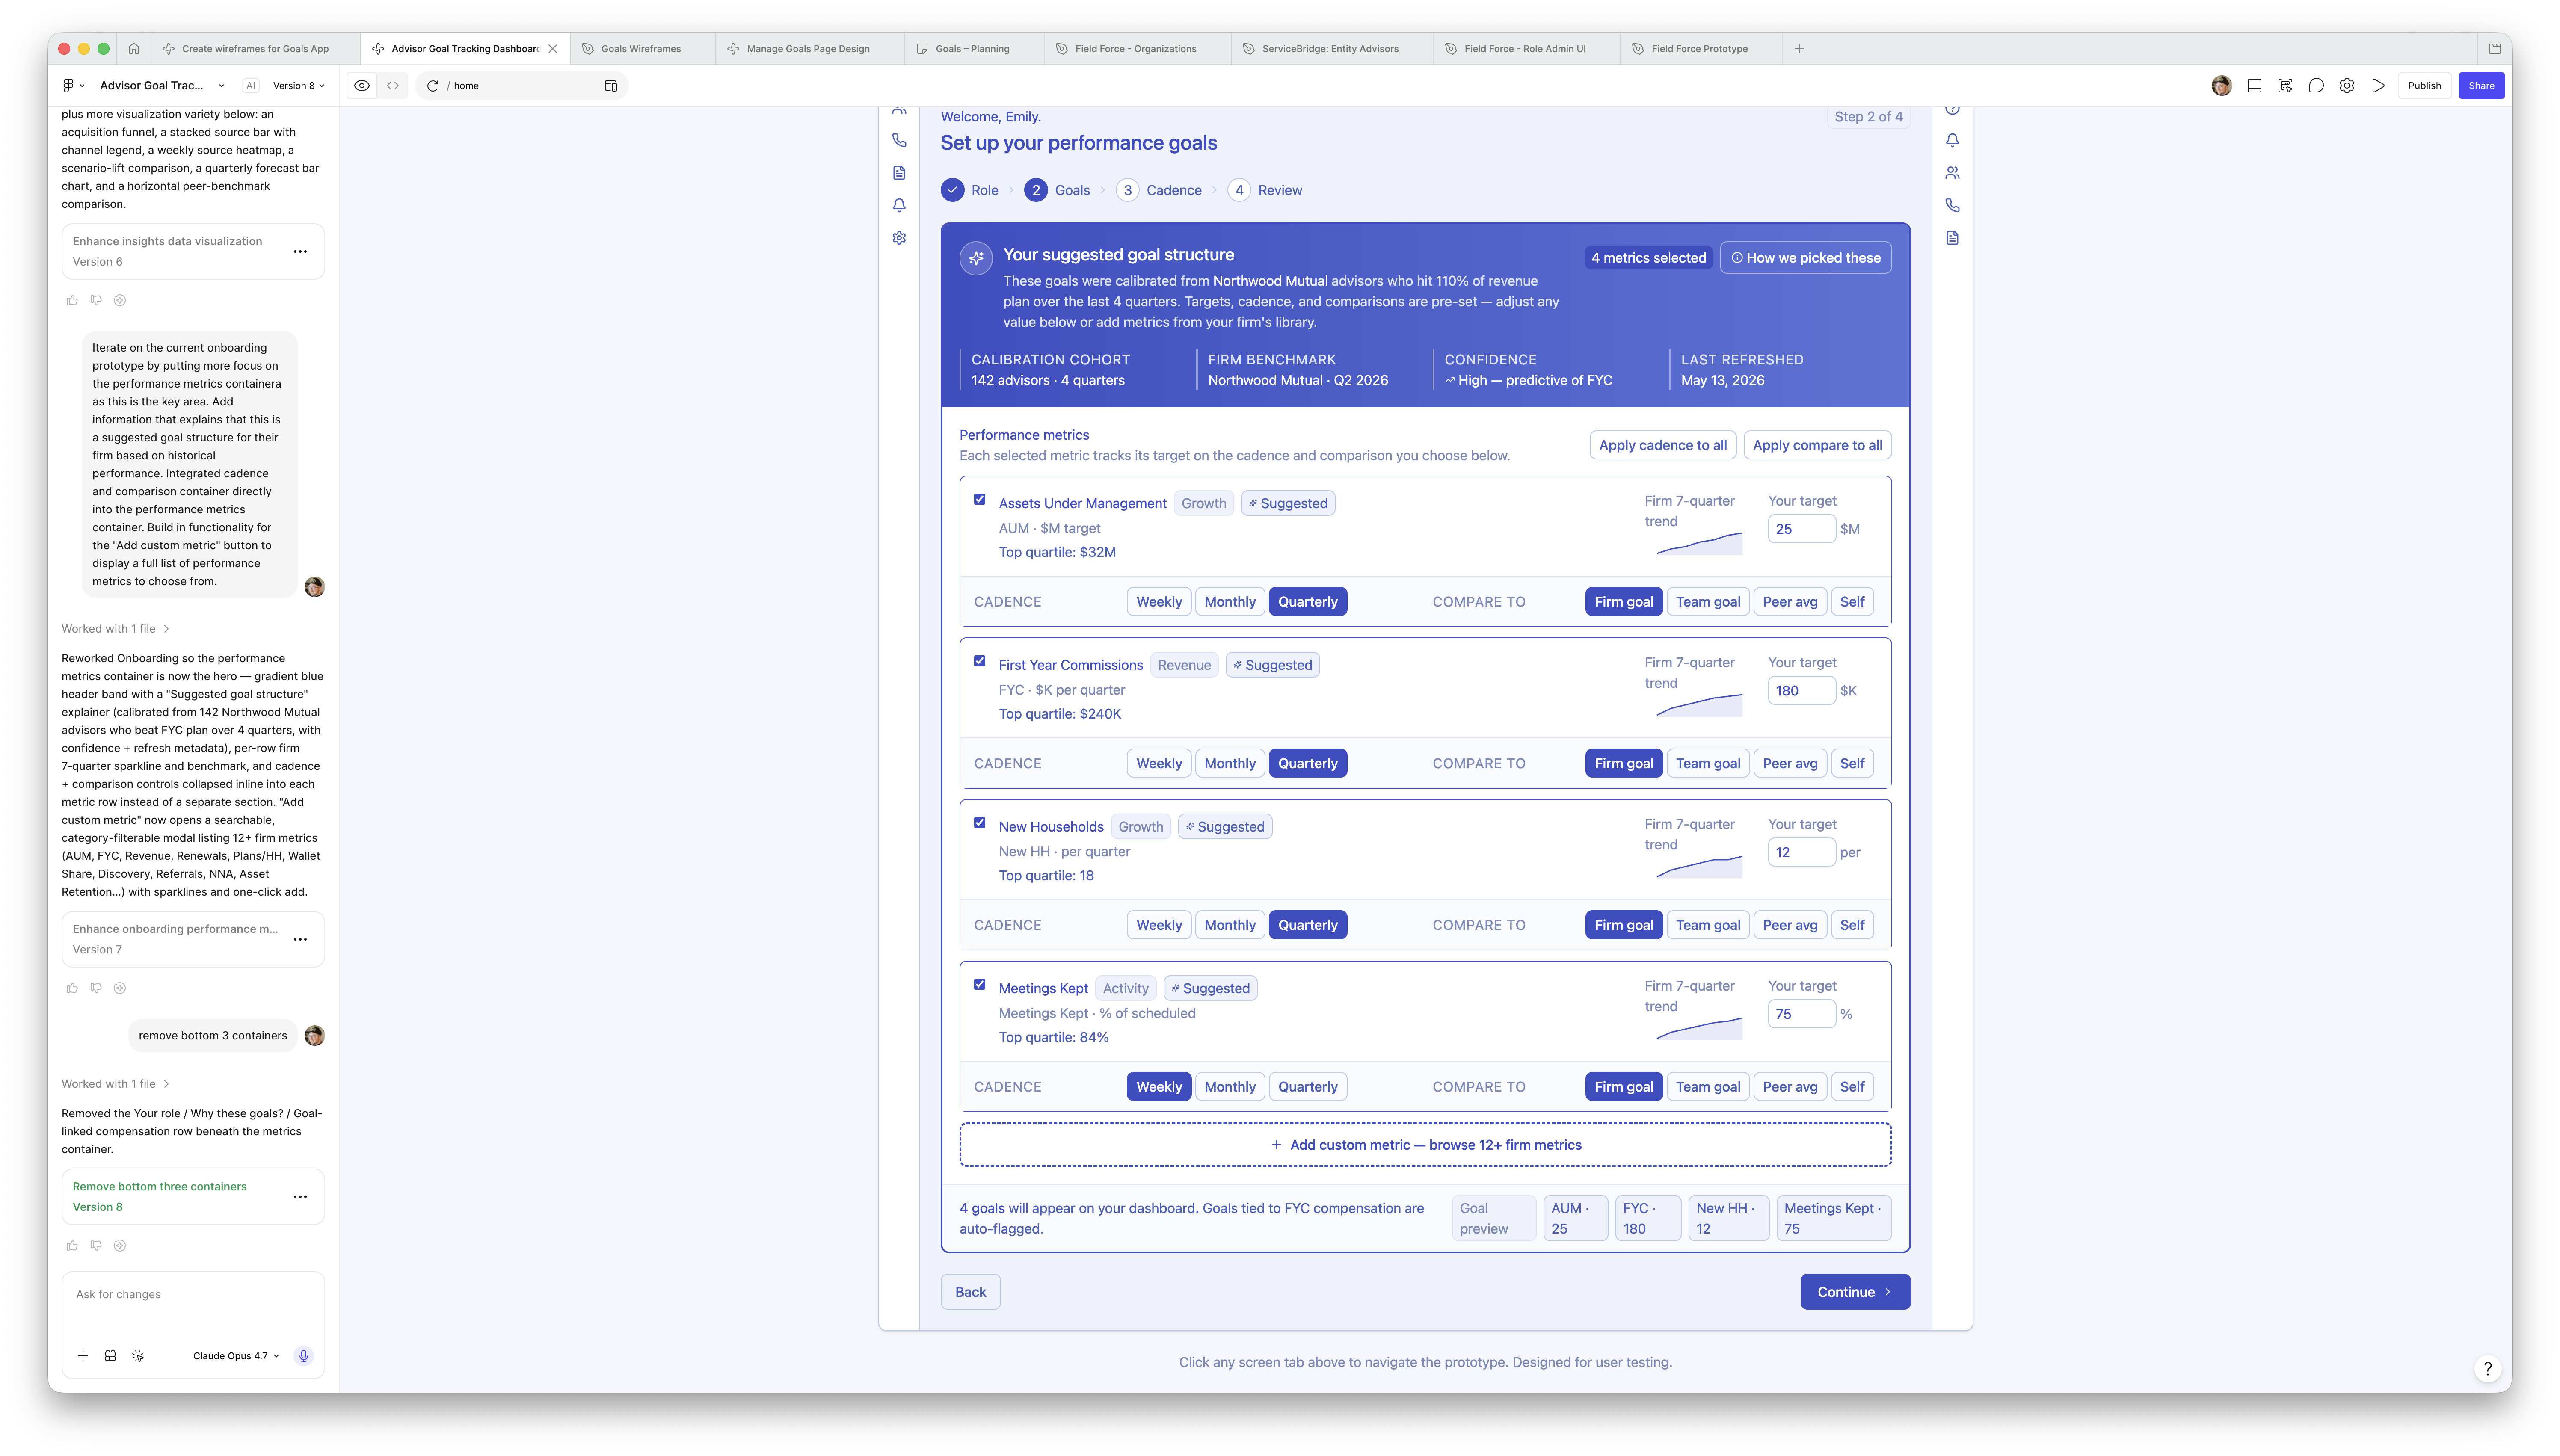The height and width of the screenshot is (1456, 2560).
Task: Edit the First Year Commissions target field
Action: pyautogui.click(x=1801, y=690)
